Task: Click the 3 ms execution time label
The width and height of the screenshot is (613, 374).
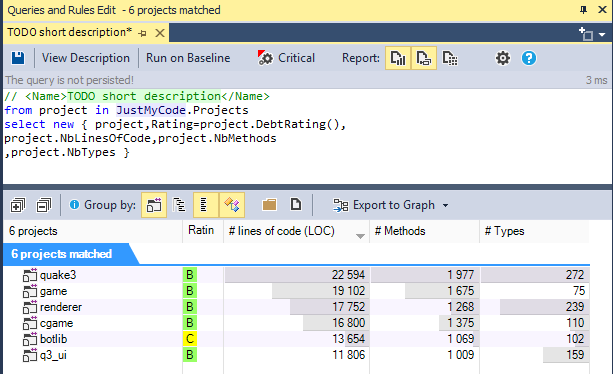Action: 596,81
